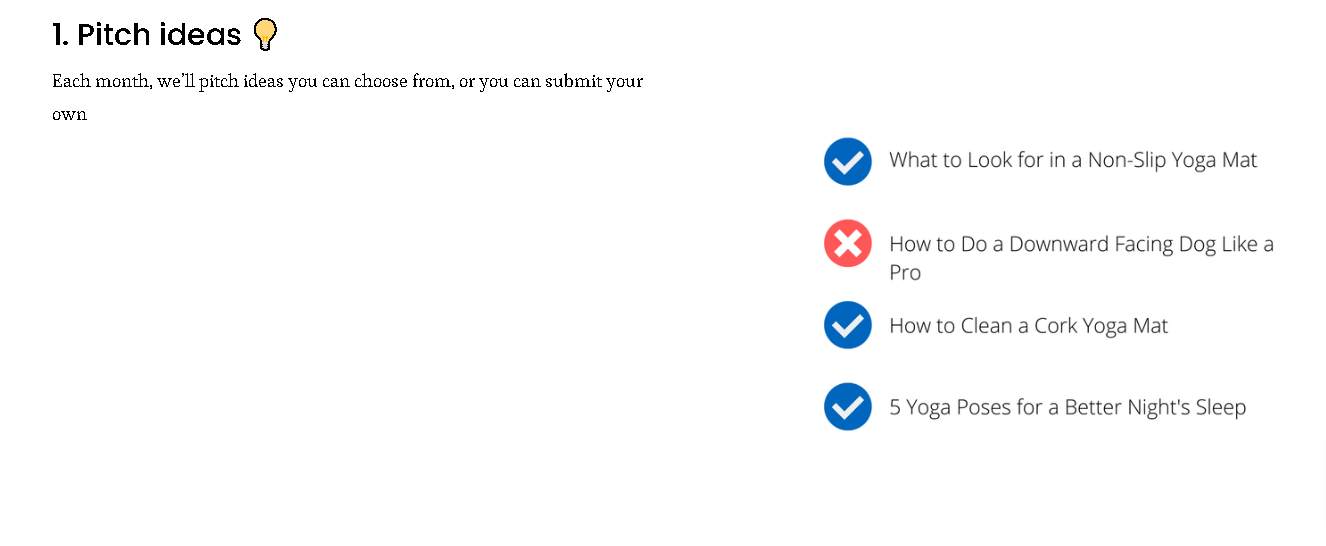Click the red X icon for Downward Facing Dog

pyautogui.click(x=848, y=244)
